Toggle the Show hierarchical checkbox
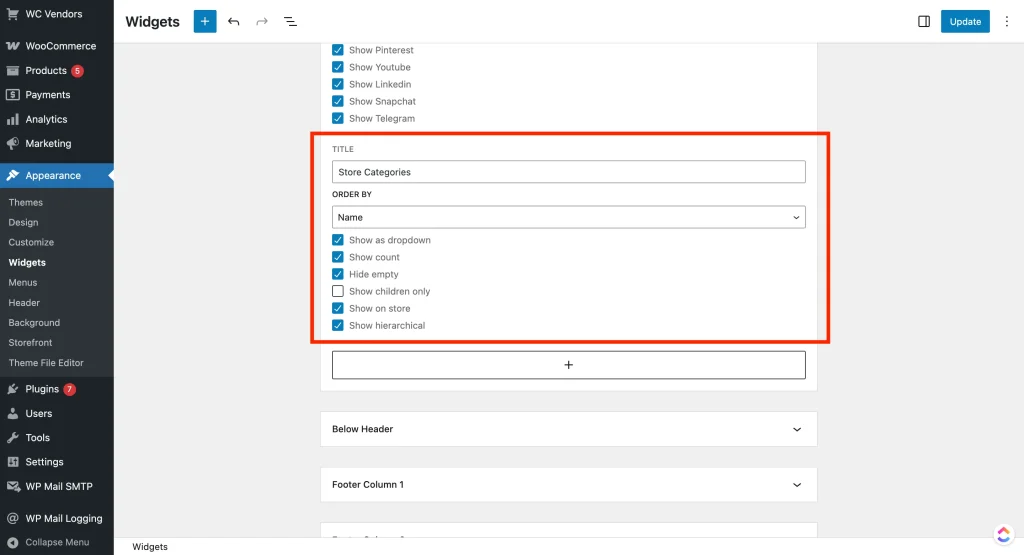Image resolution: width=1024 pixels, height=555 pixels. pyautogui.click(x=338, y=325)
